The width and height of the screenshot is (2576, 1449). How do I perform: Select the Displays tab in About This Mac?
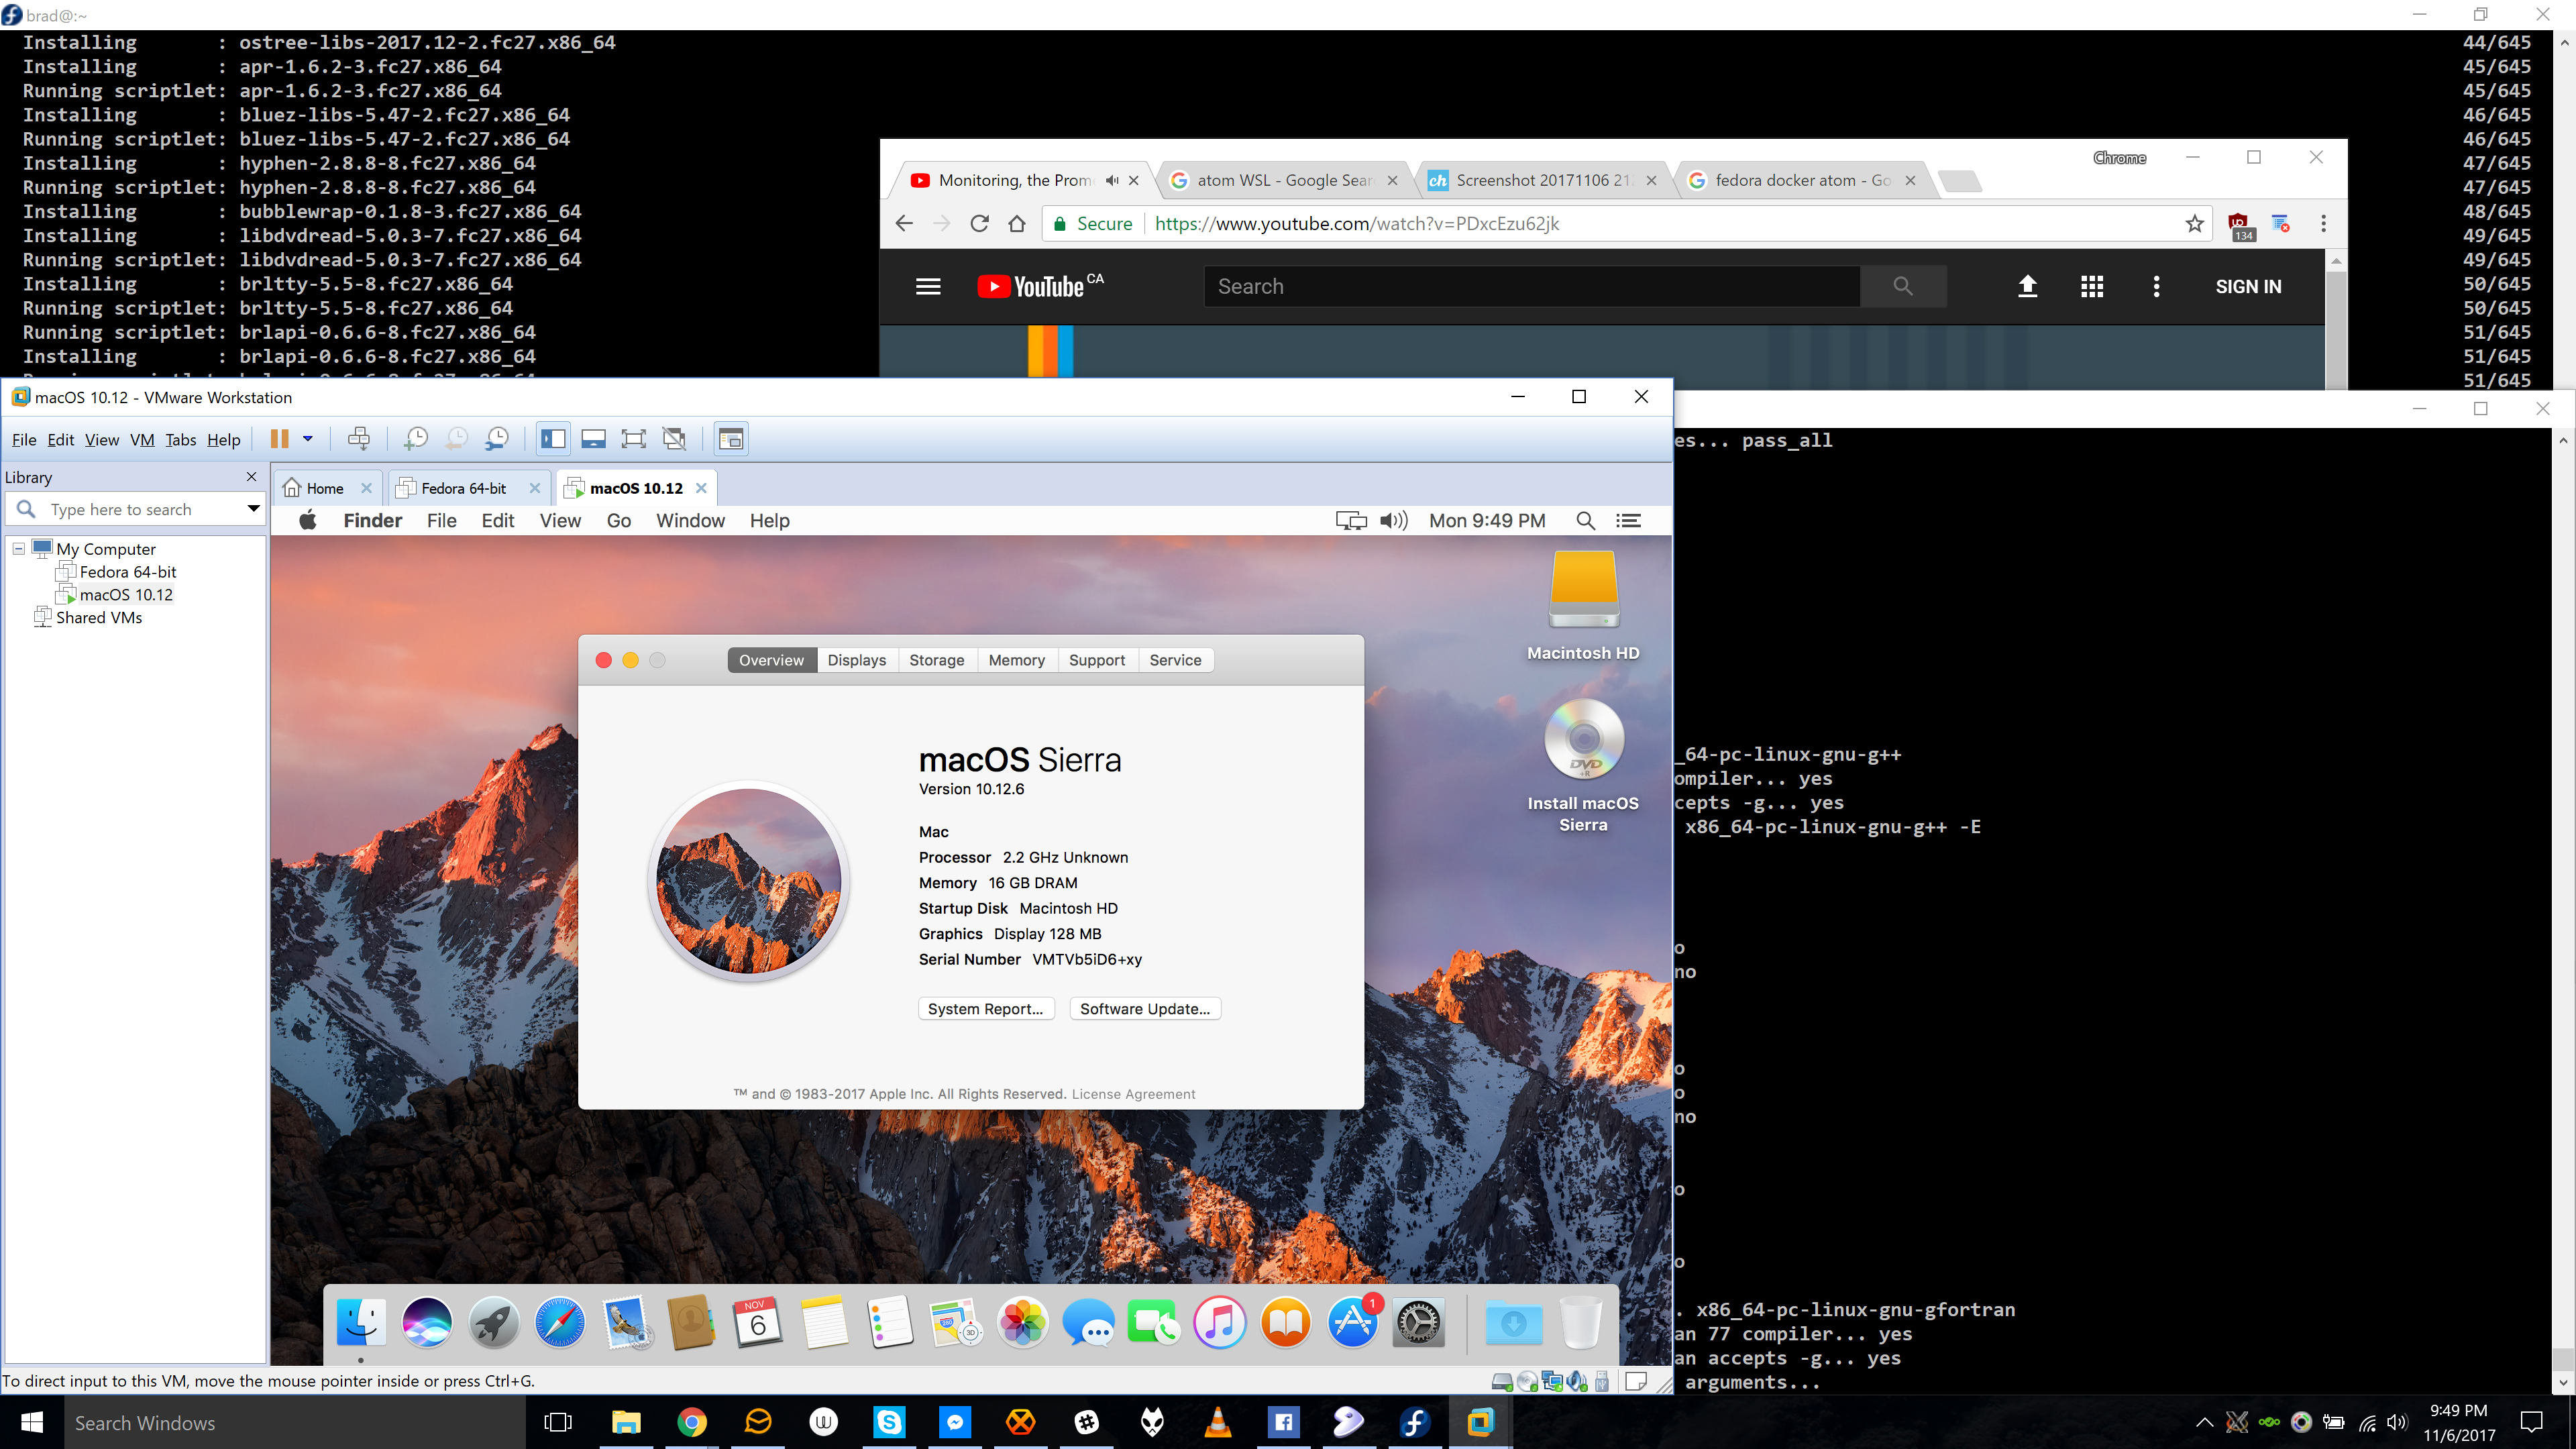click(856, 660)
